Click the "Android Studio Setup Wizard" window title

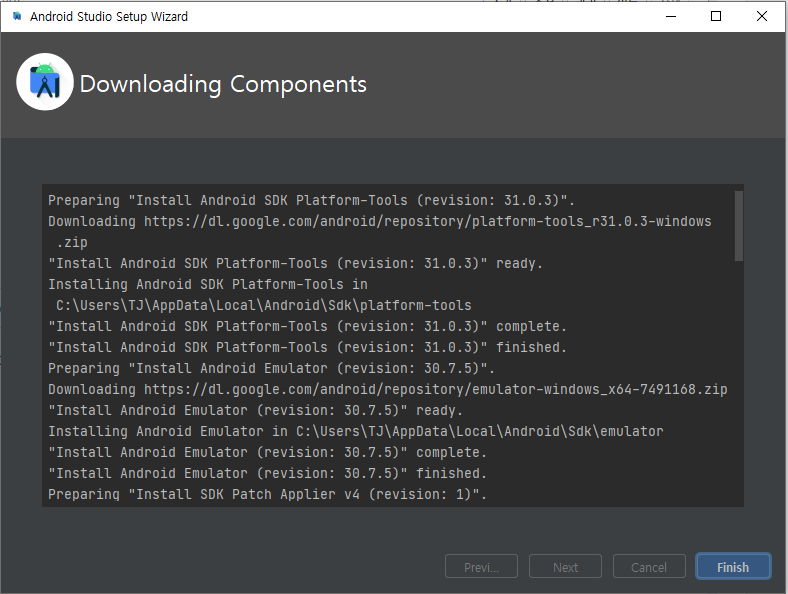tap(109, 17)
